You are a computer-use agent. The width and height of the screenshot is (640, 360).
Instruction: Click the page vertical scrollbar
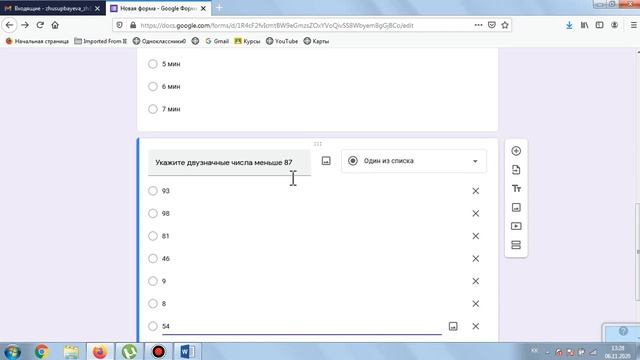click(x=638, y=251)
